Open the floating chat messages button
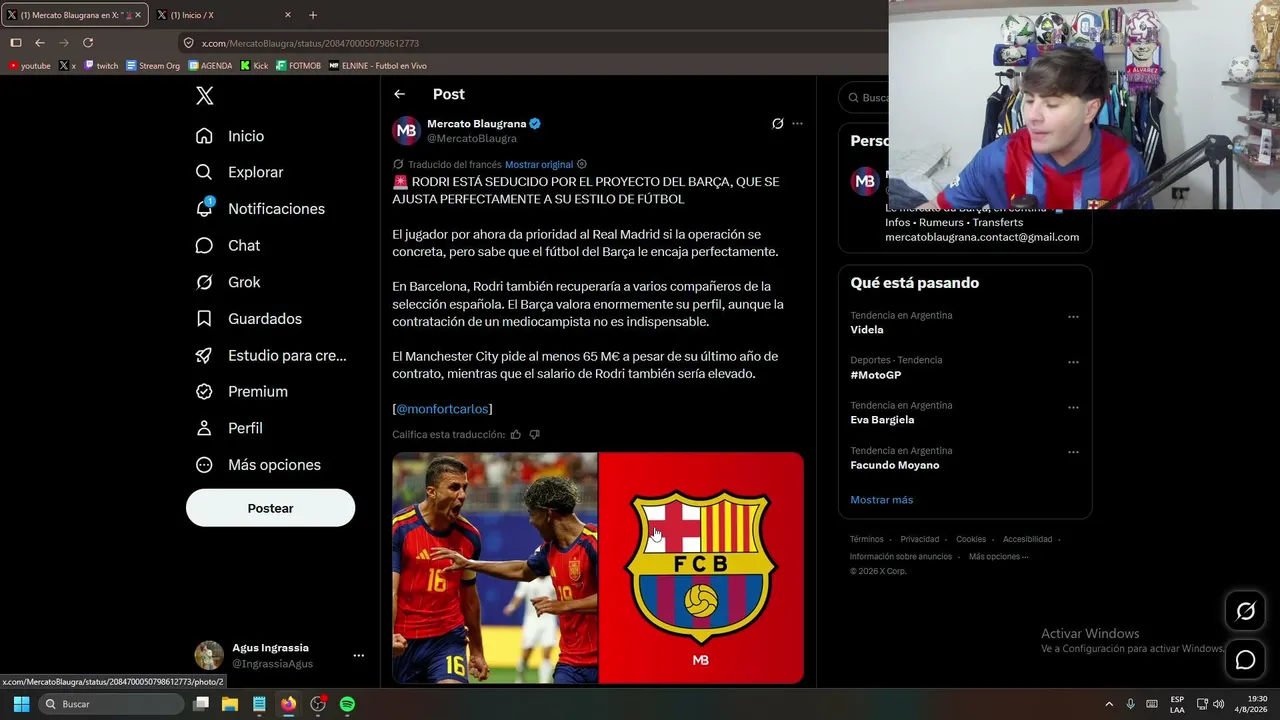The width and height of the screenshot is (1280, 720). tap(1245, 660)
